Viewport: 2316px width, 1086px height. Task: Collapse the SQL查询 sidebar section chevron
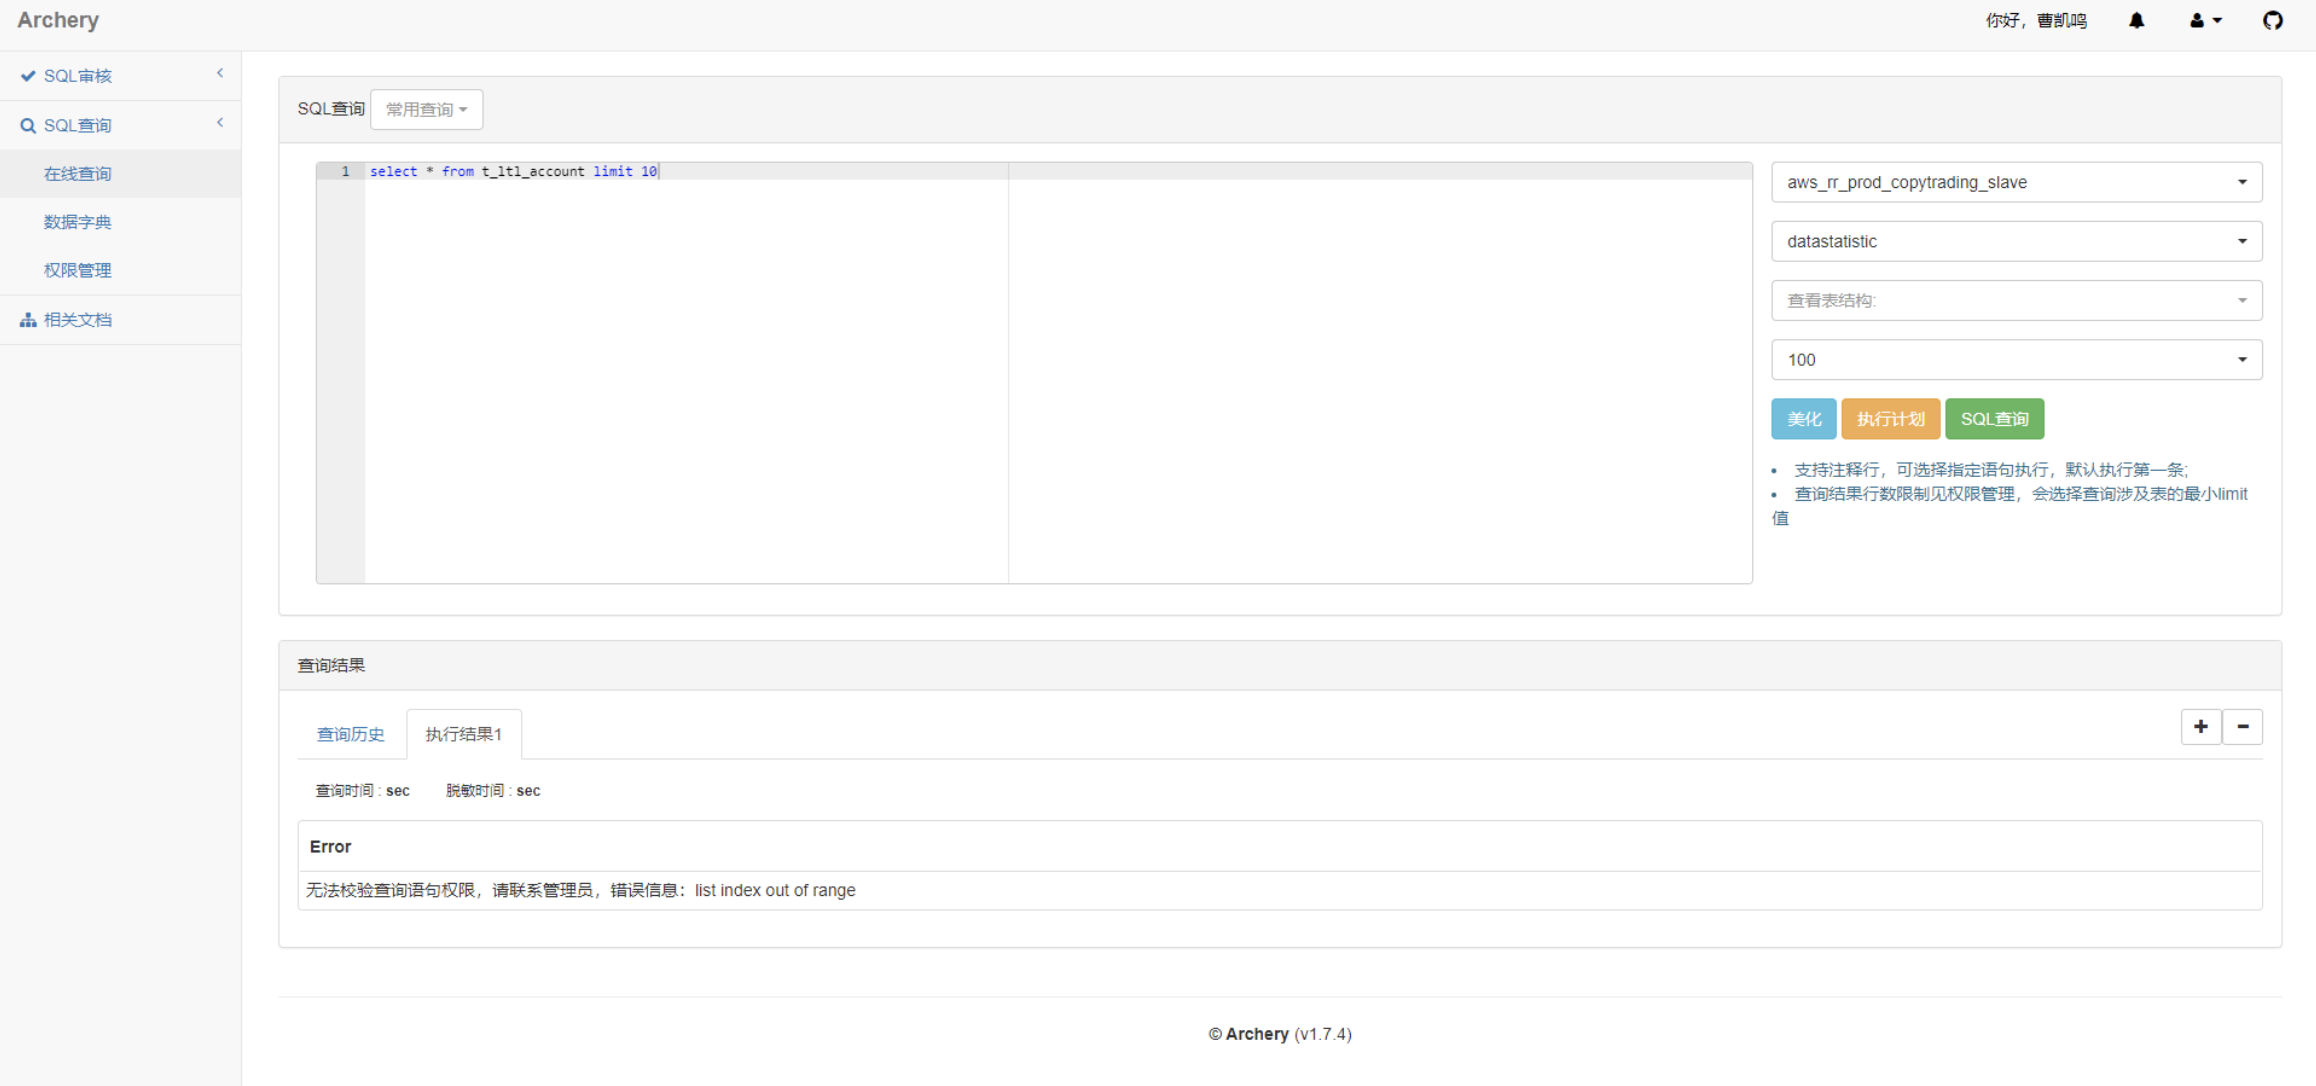219,122
